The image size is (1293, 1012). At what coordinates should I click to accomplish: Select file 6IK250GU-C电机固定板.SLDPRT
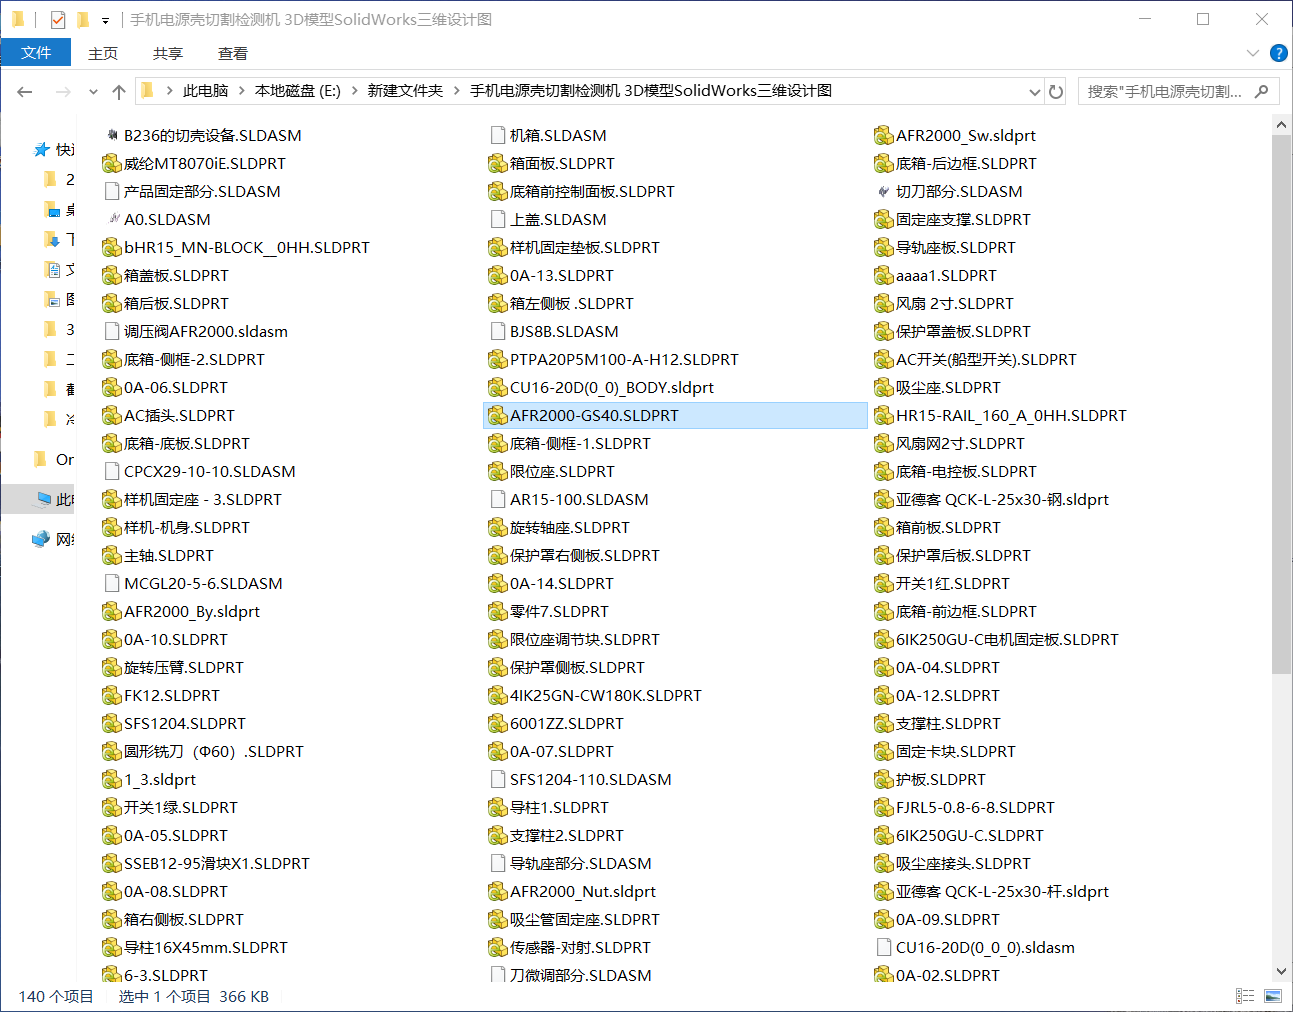pyautogui.click(x=997, y=639)
